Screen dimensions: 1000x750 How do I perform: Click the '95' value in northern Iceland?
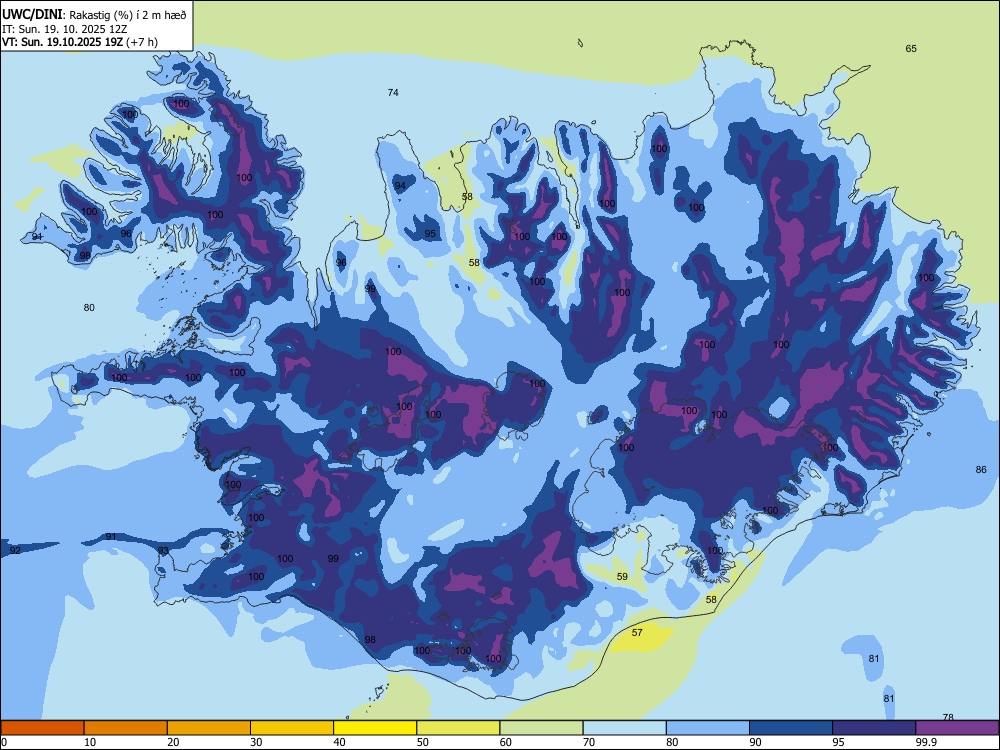[430, 233]
